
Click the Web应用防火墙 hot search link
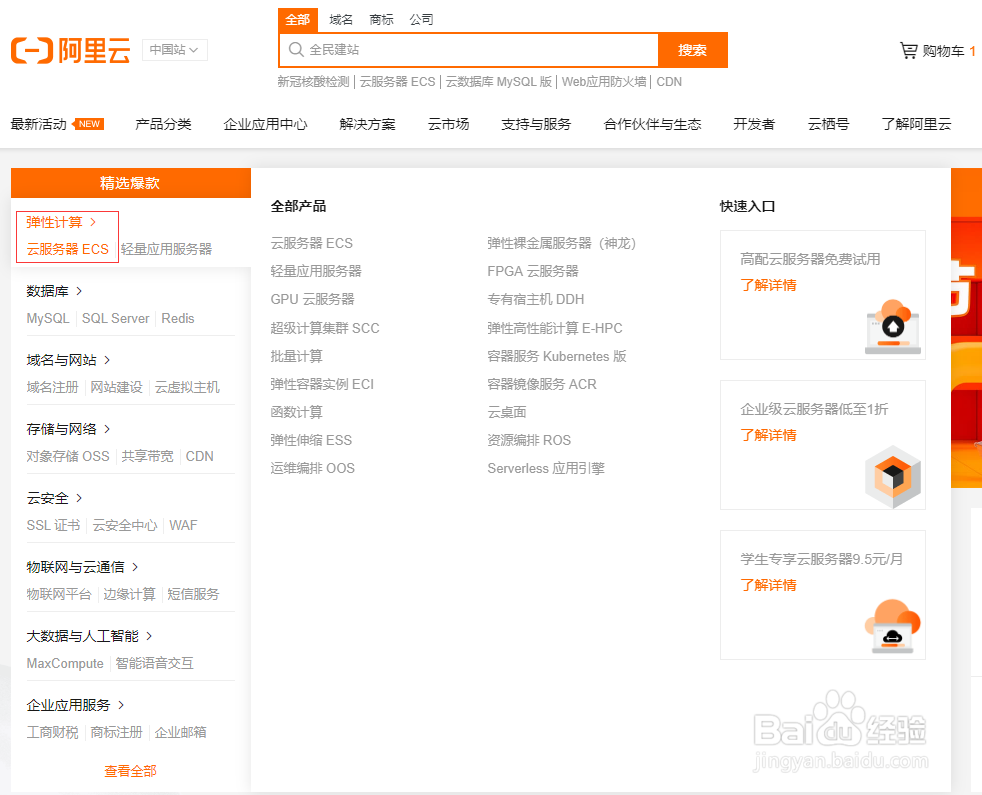[604, 81]
